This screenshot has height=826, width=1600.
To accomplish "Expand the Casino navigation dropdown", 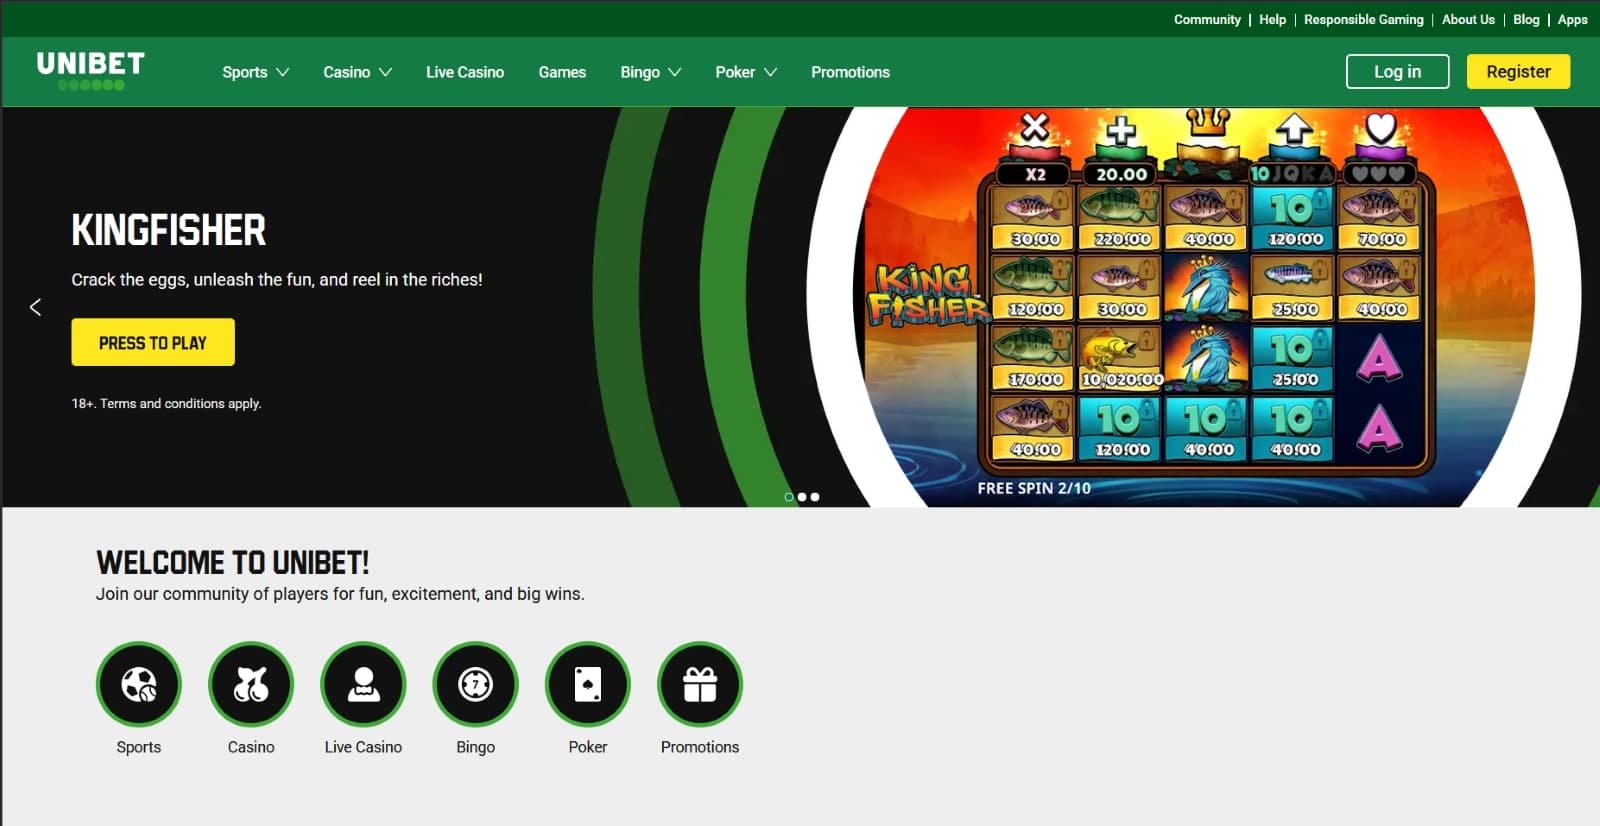I will pos(357,72).
